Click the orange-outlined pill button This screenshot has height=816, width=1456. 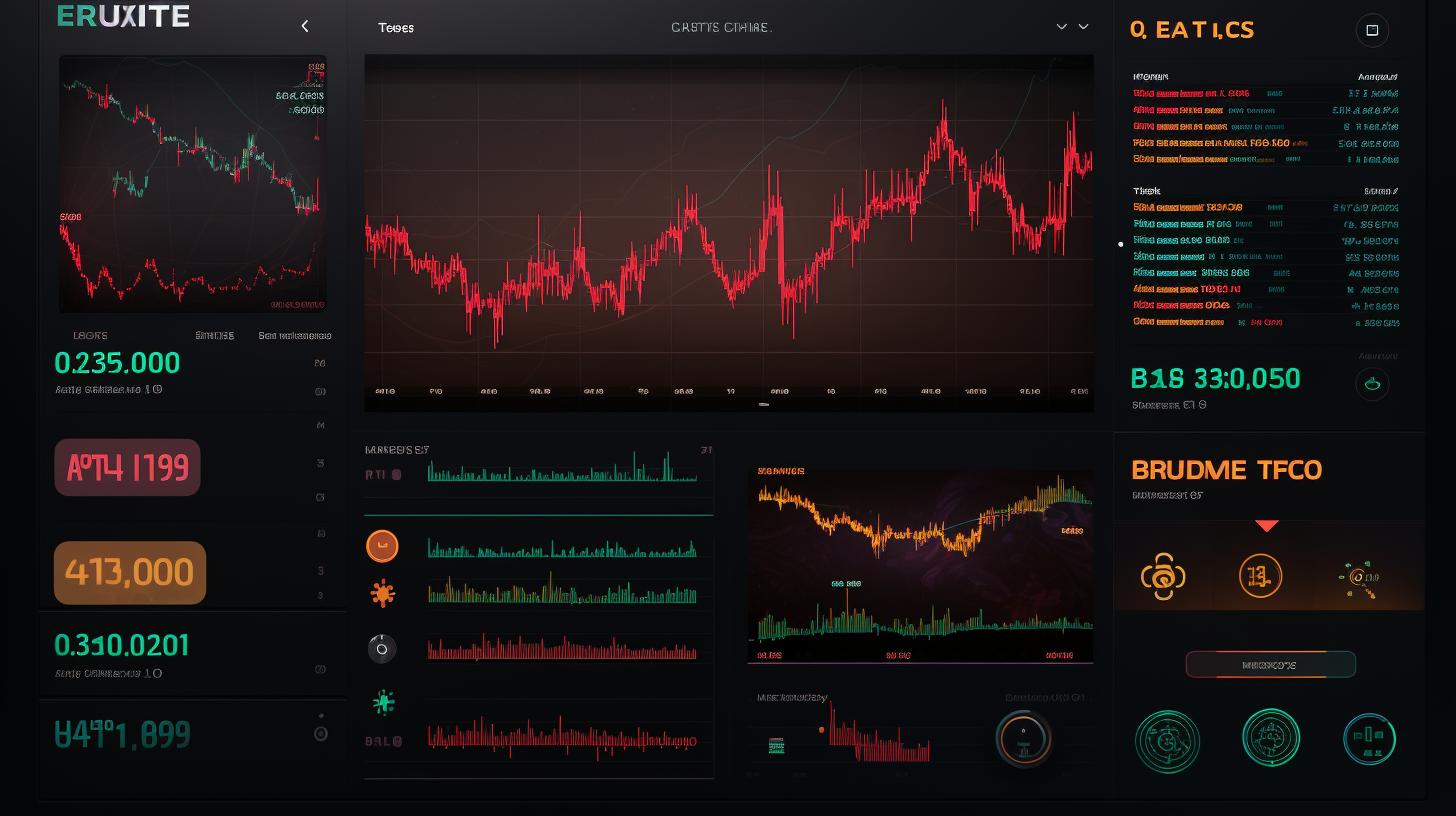pyautogui.click(x=1270, y=664)
